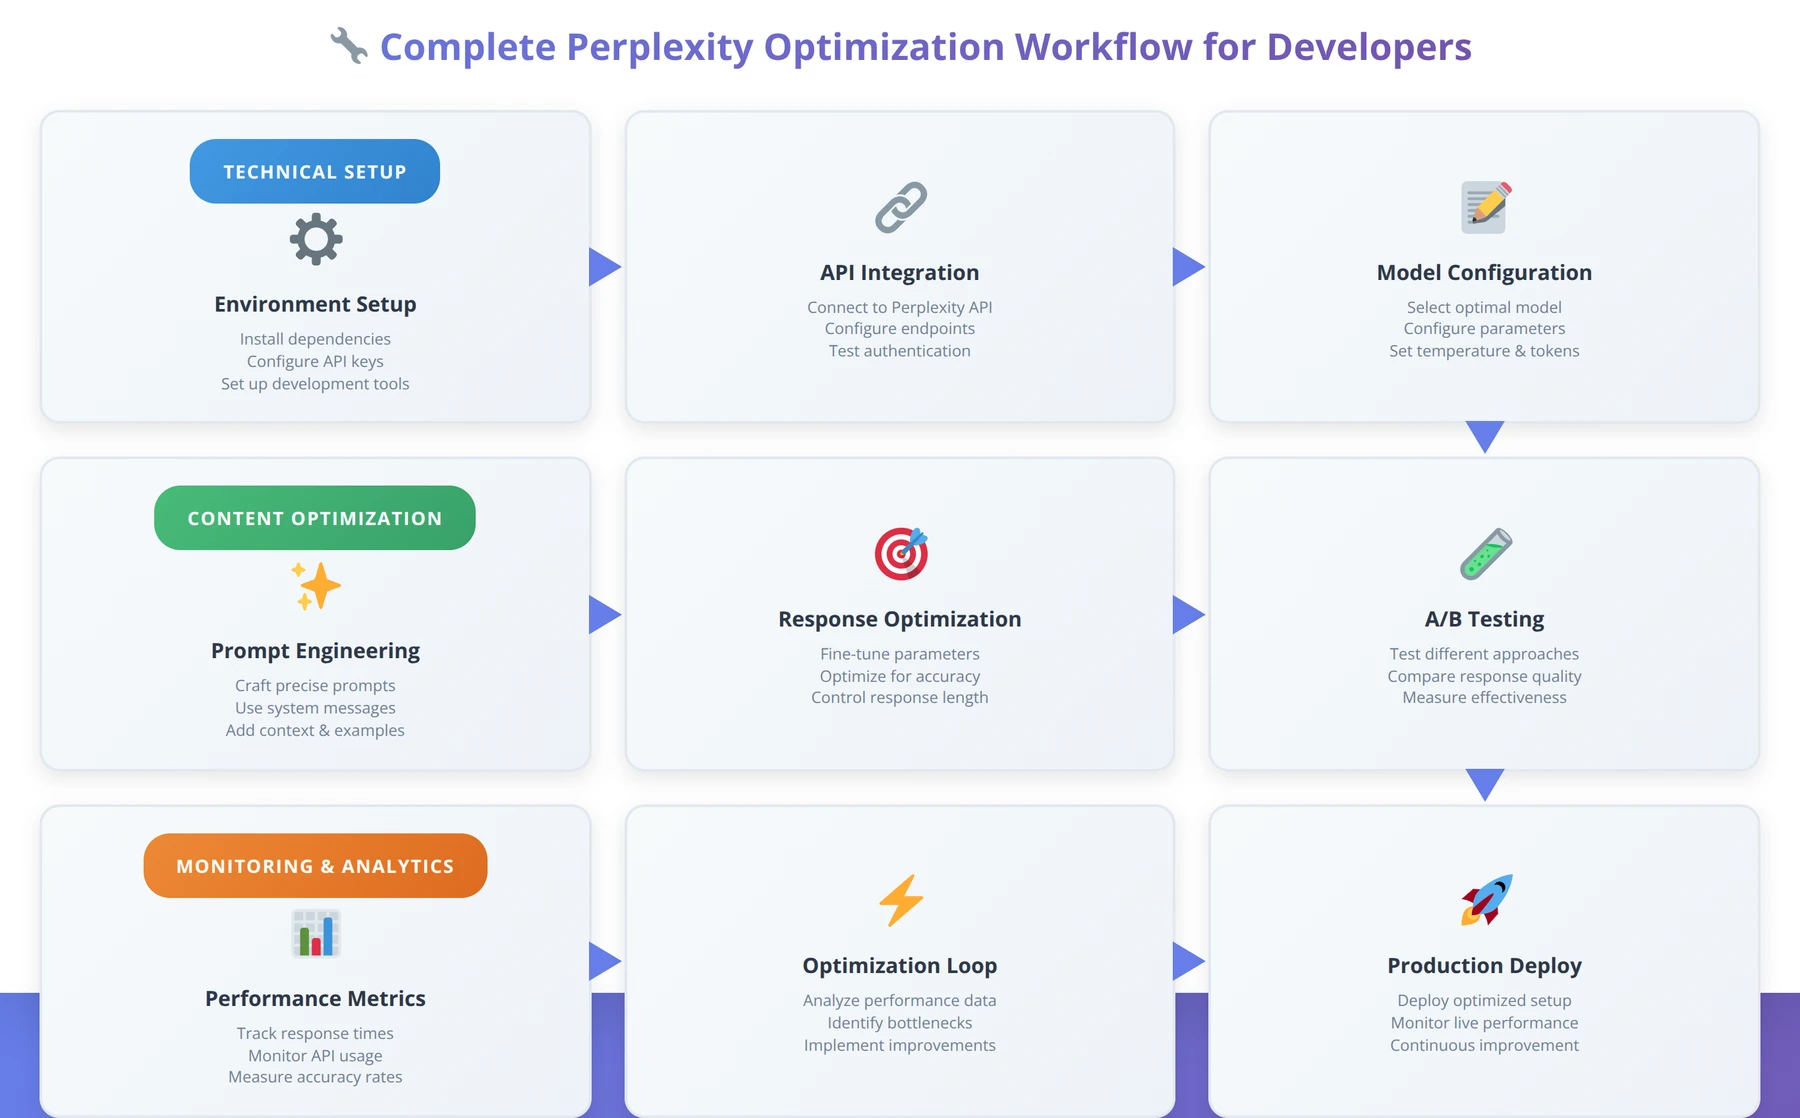Click the rocket icon for Production Deploy
Image resolution: width=1800 pixels, height=1118 pixels.
[x=1485, y=900]
